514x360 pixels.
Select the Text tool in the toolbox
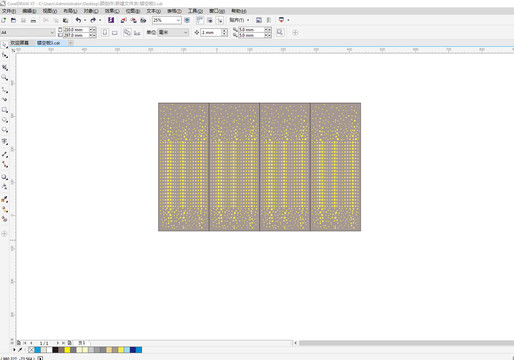coord(5,142)
